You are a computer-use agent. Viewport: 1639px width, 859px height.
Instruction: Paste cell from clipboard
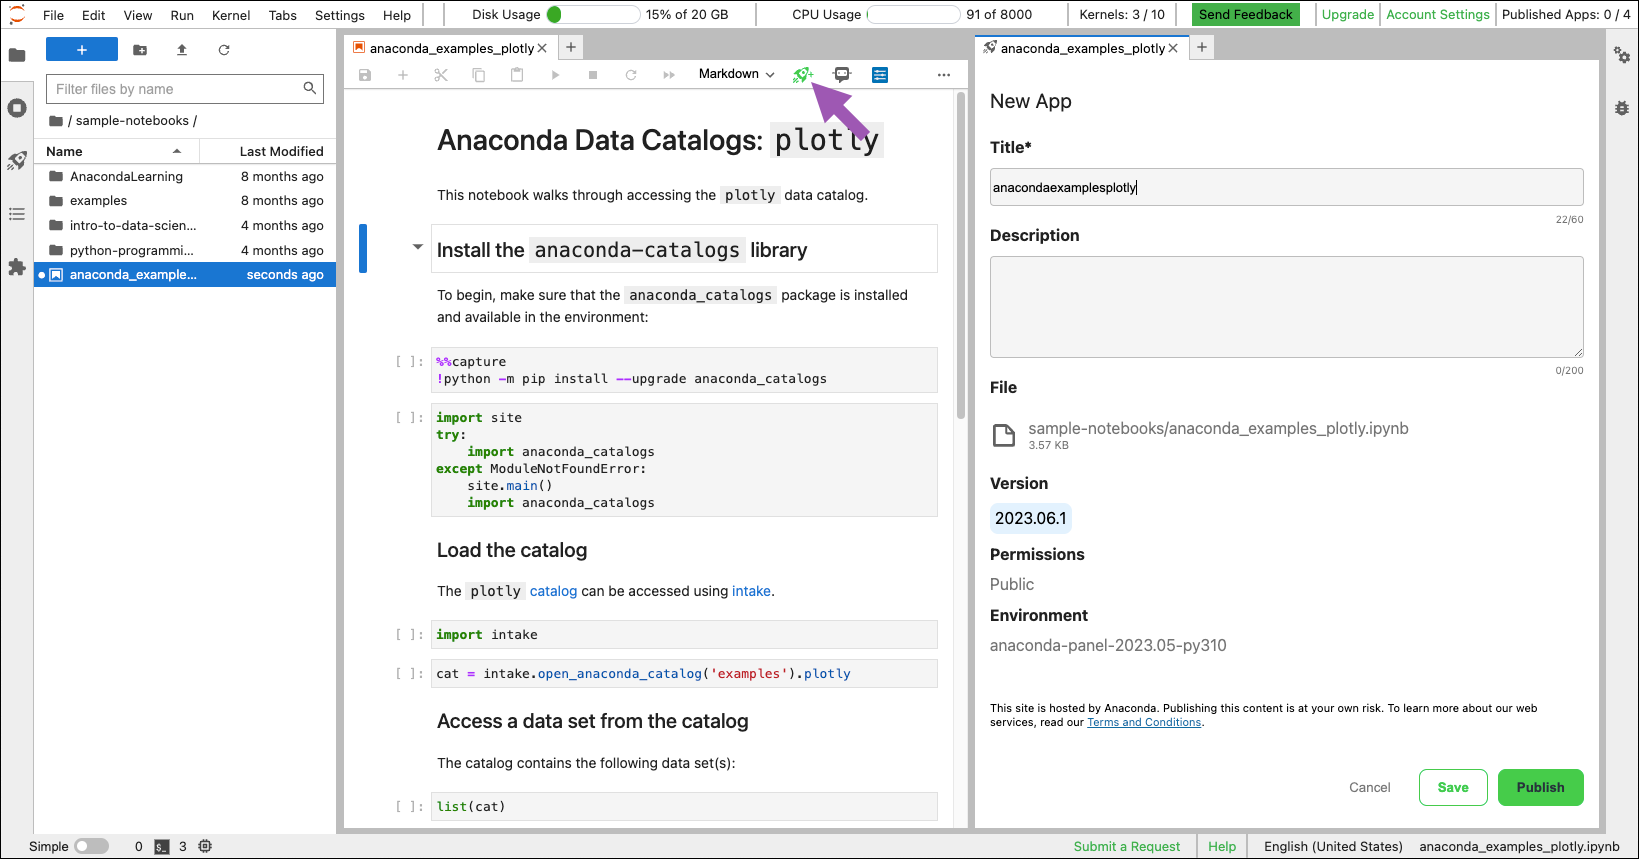517,75
